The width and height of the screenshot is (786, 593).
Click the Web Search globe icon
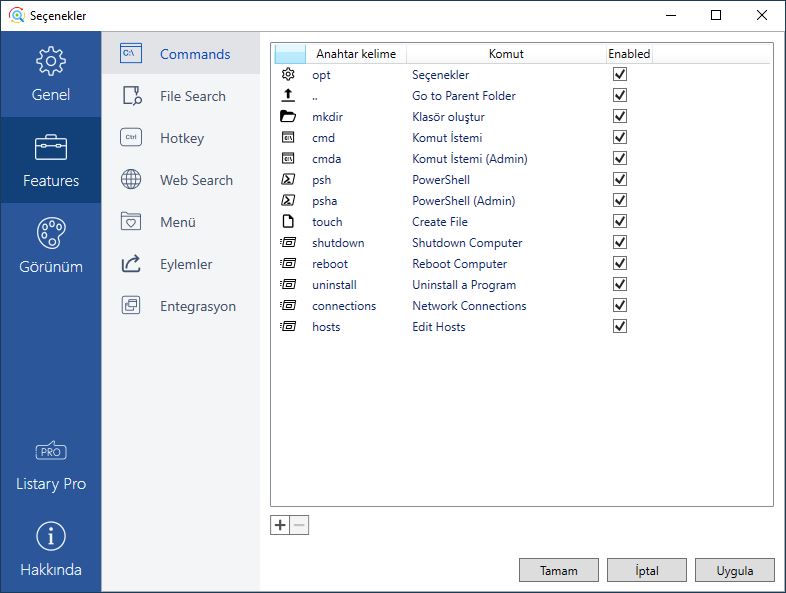pos(131,179)
